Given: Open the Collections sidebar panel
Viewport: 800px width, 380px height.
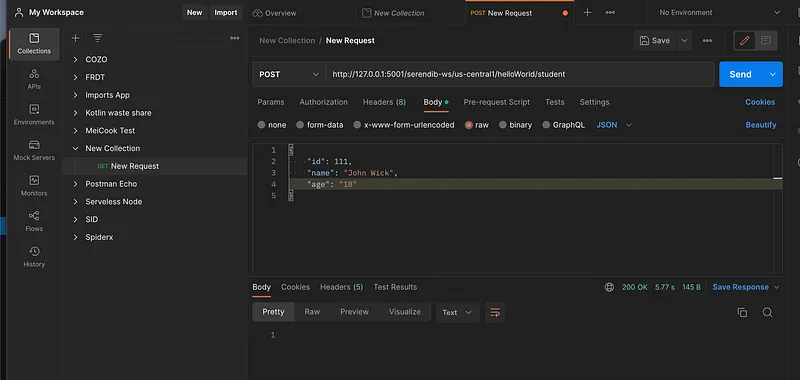Looking at the screenshot, I should [x=34, y=44].
